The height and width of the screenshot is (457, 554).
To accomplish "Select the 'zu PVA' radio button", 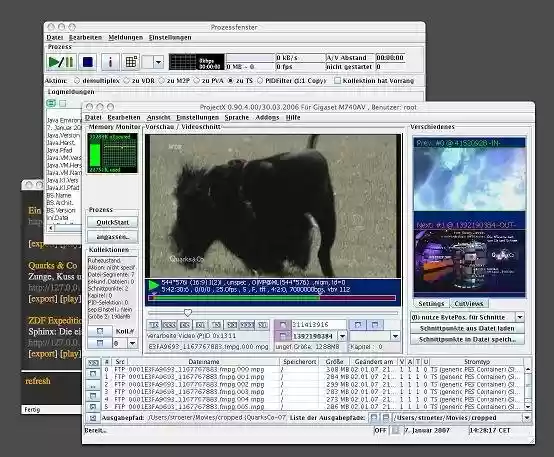I will click(x=196, y=81).
